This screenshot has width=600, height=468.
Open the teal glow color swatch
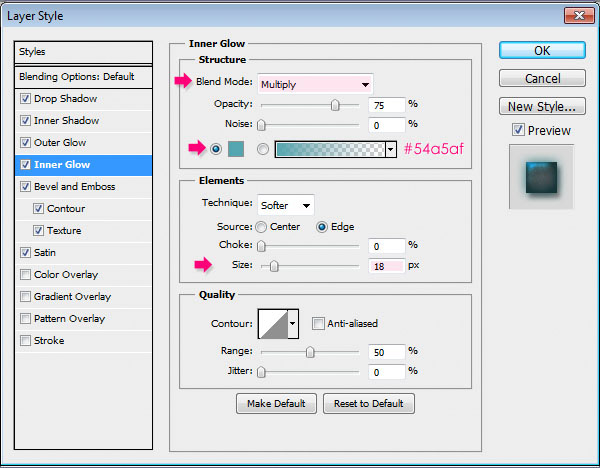pos(236,149)
